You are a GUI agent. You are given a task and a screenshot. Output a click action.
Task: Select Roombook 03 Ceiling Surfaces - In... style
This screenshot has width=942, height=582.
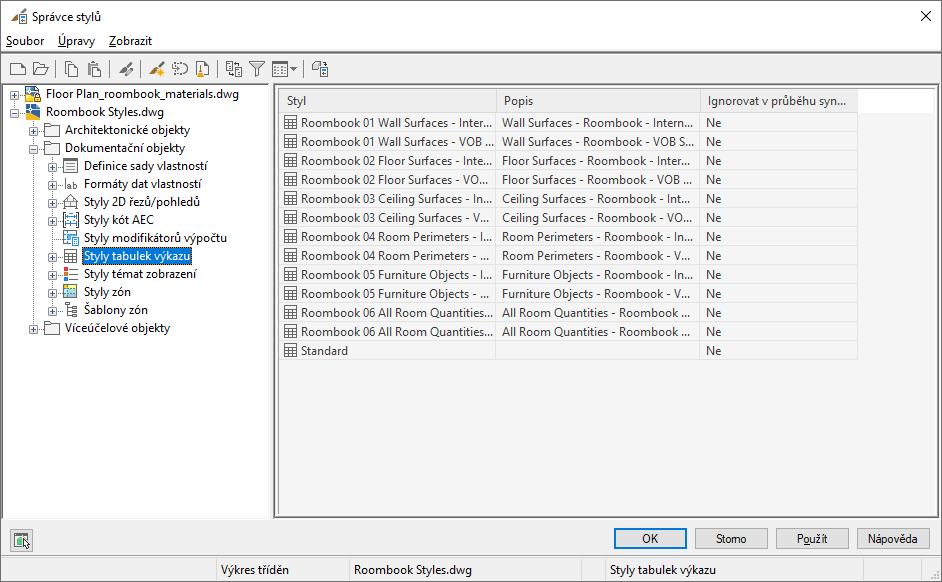click(x=397, y=199)
